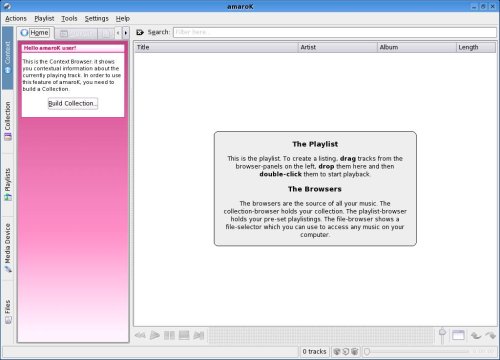Sort playlist by Album column header
Image resolution: width=500 pixels, height=360 pixels.
point(416,47)
